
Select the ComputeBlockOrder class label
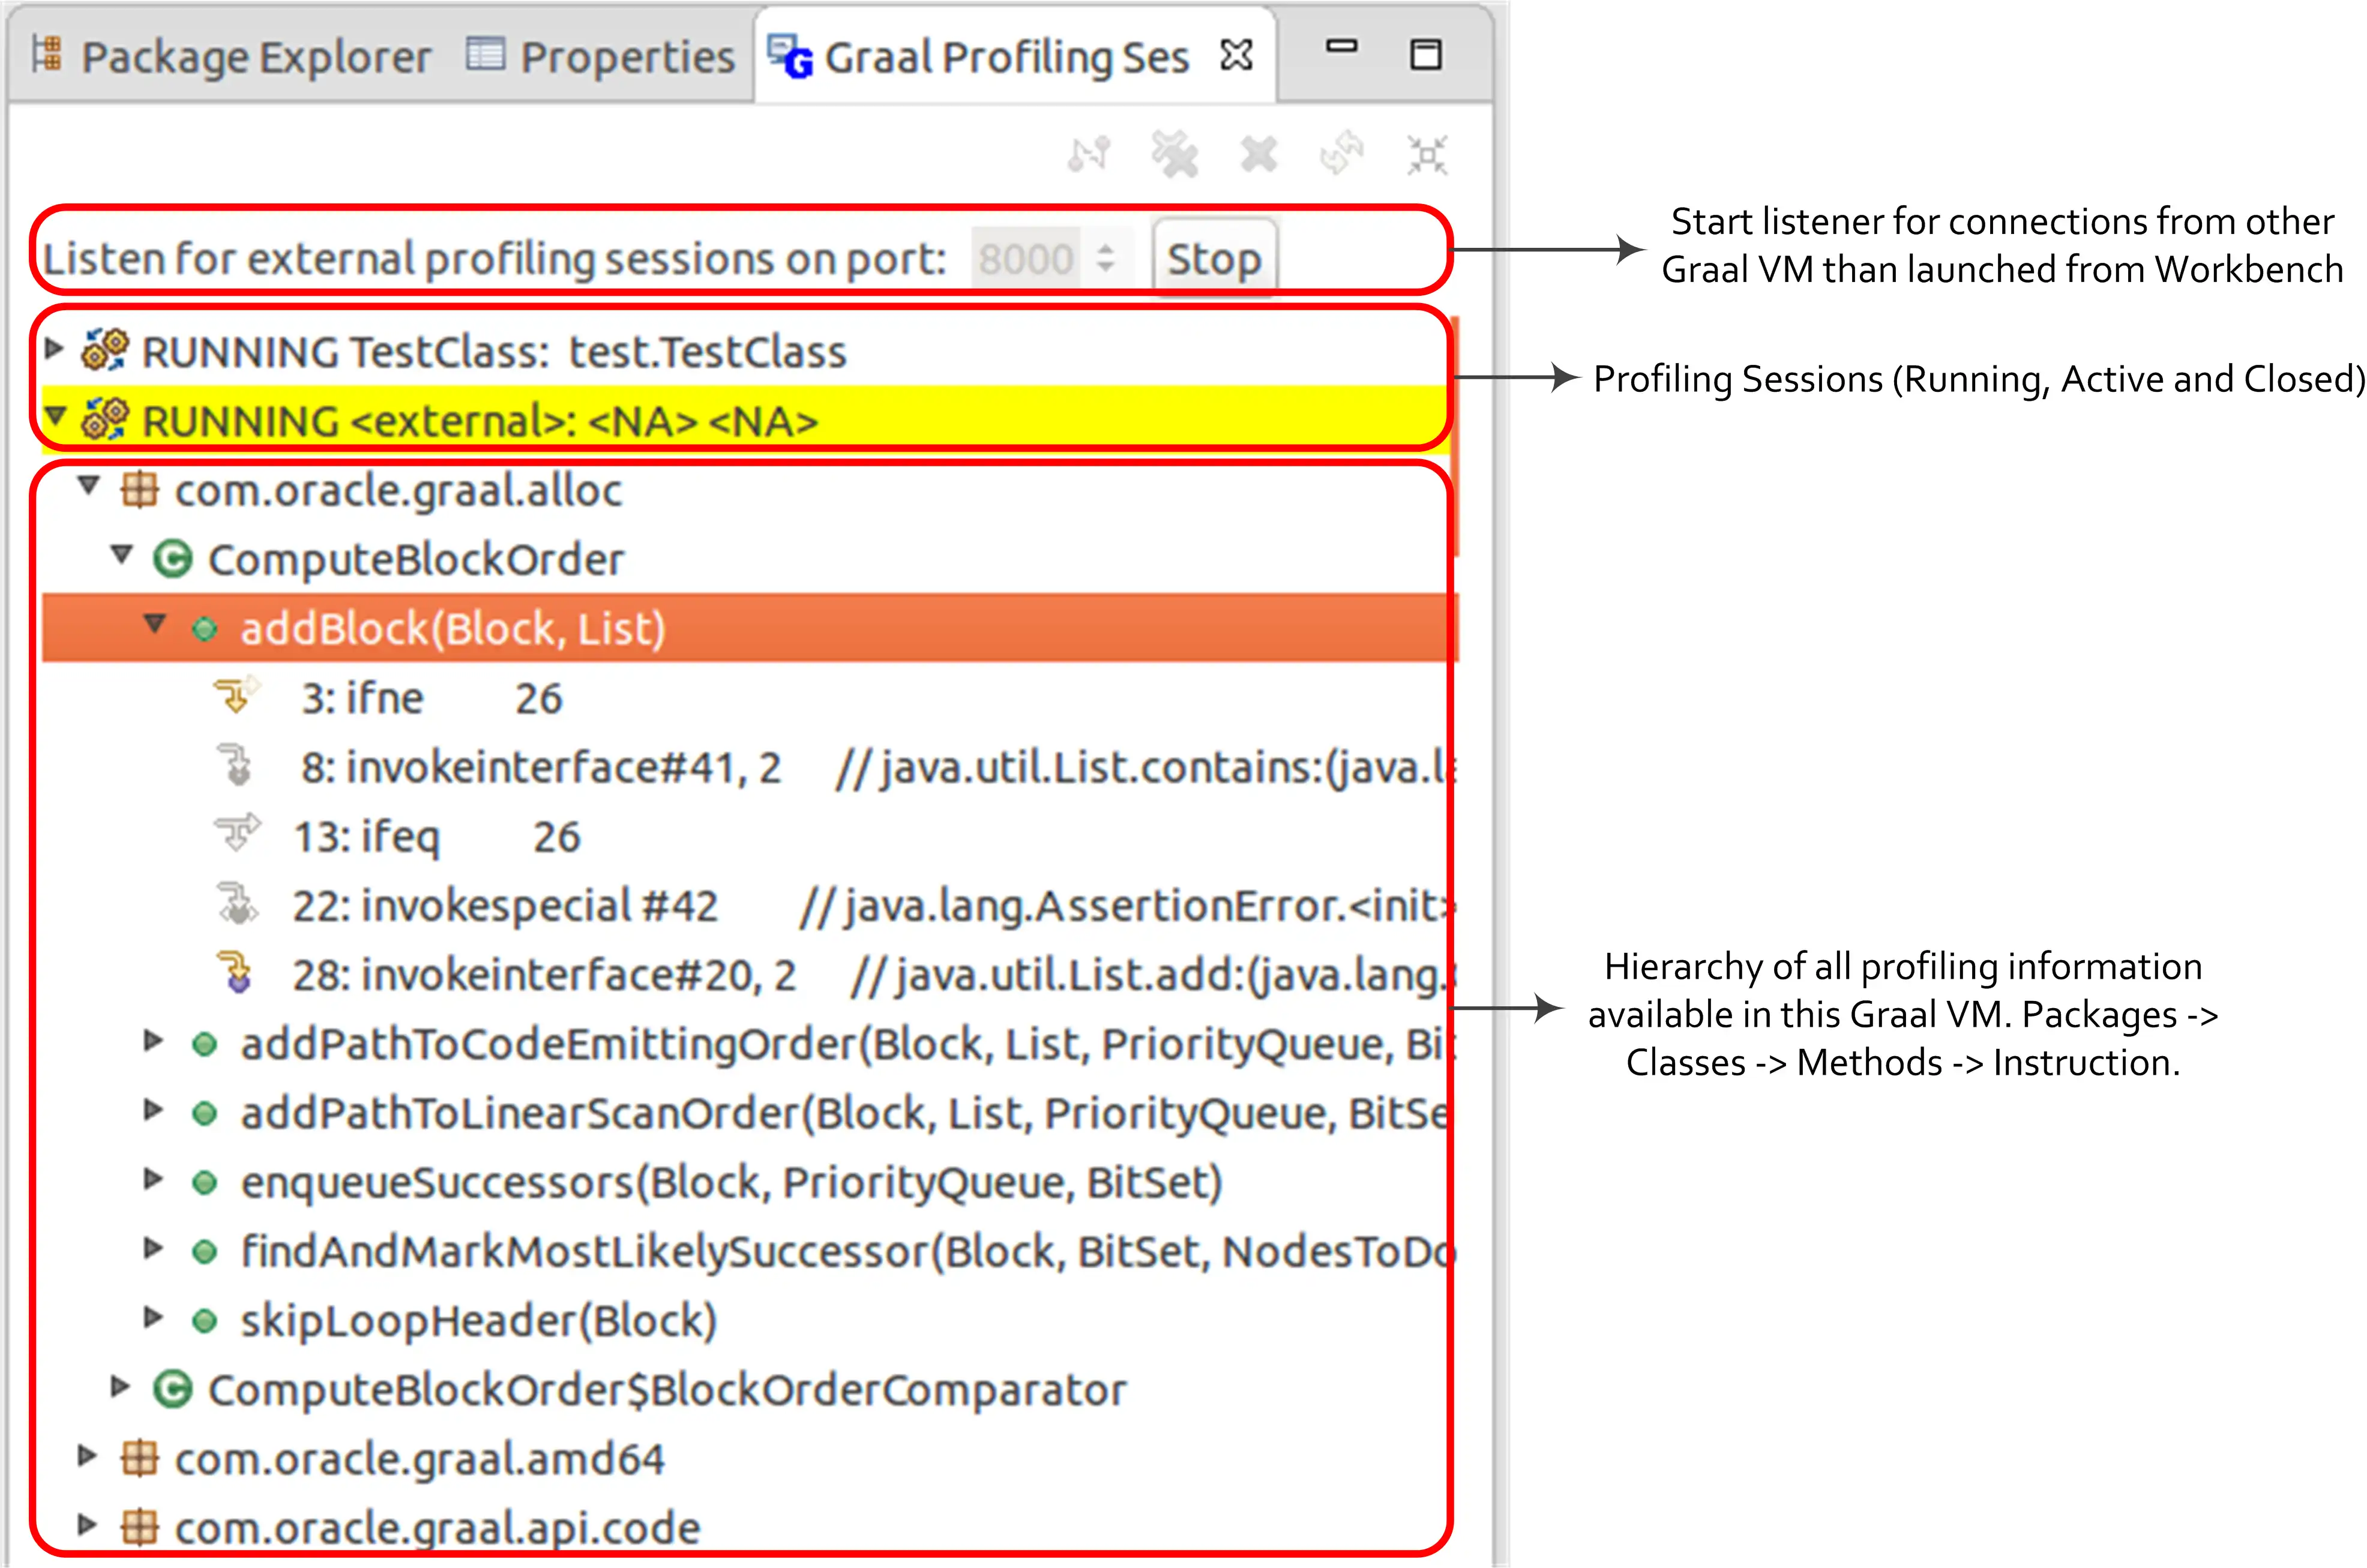pos(415,560)
